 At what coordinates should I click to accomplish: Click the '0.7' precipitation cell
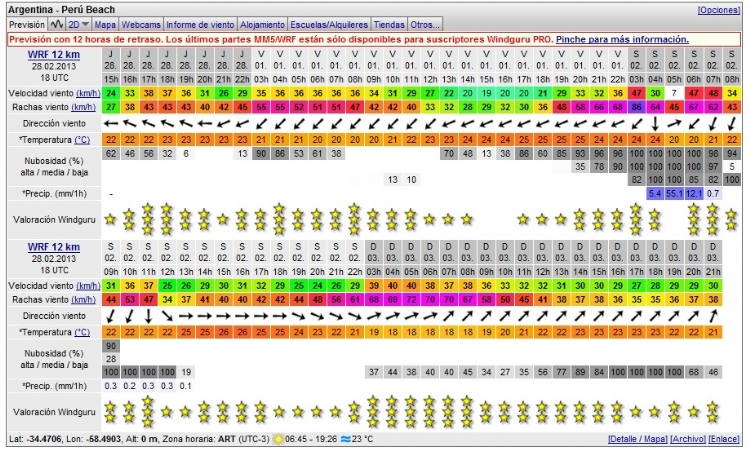(x=713, y=193)
